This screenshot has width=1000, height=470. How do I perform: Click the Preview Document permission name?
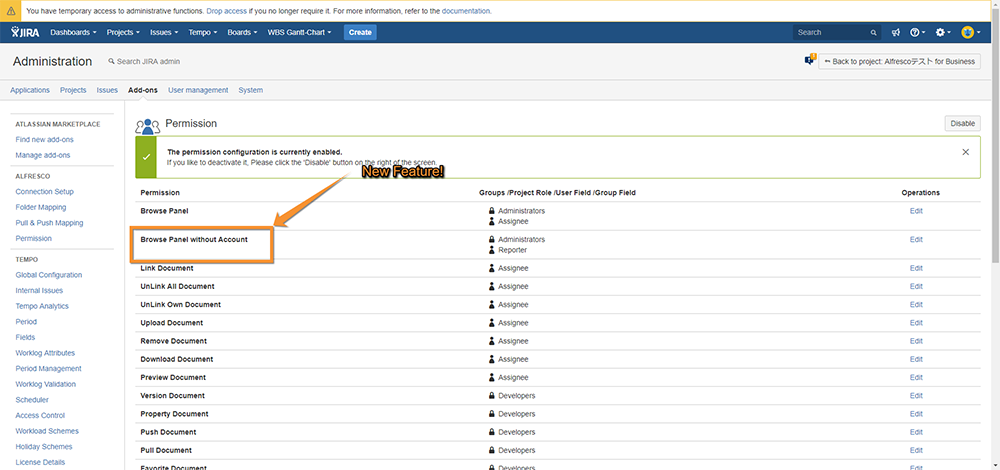coord(173,378)
